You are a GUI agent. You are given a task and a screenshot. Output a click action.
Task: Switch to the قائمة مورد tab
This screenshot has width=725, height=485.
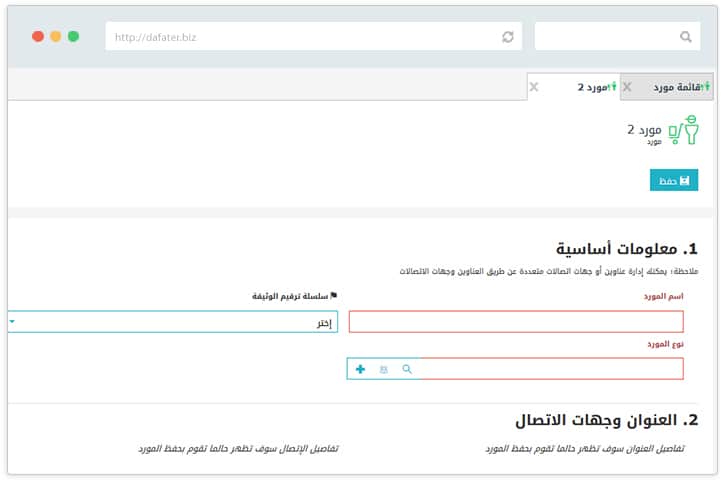666,86
